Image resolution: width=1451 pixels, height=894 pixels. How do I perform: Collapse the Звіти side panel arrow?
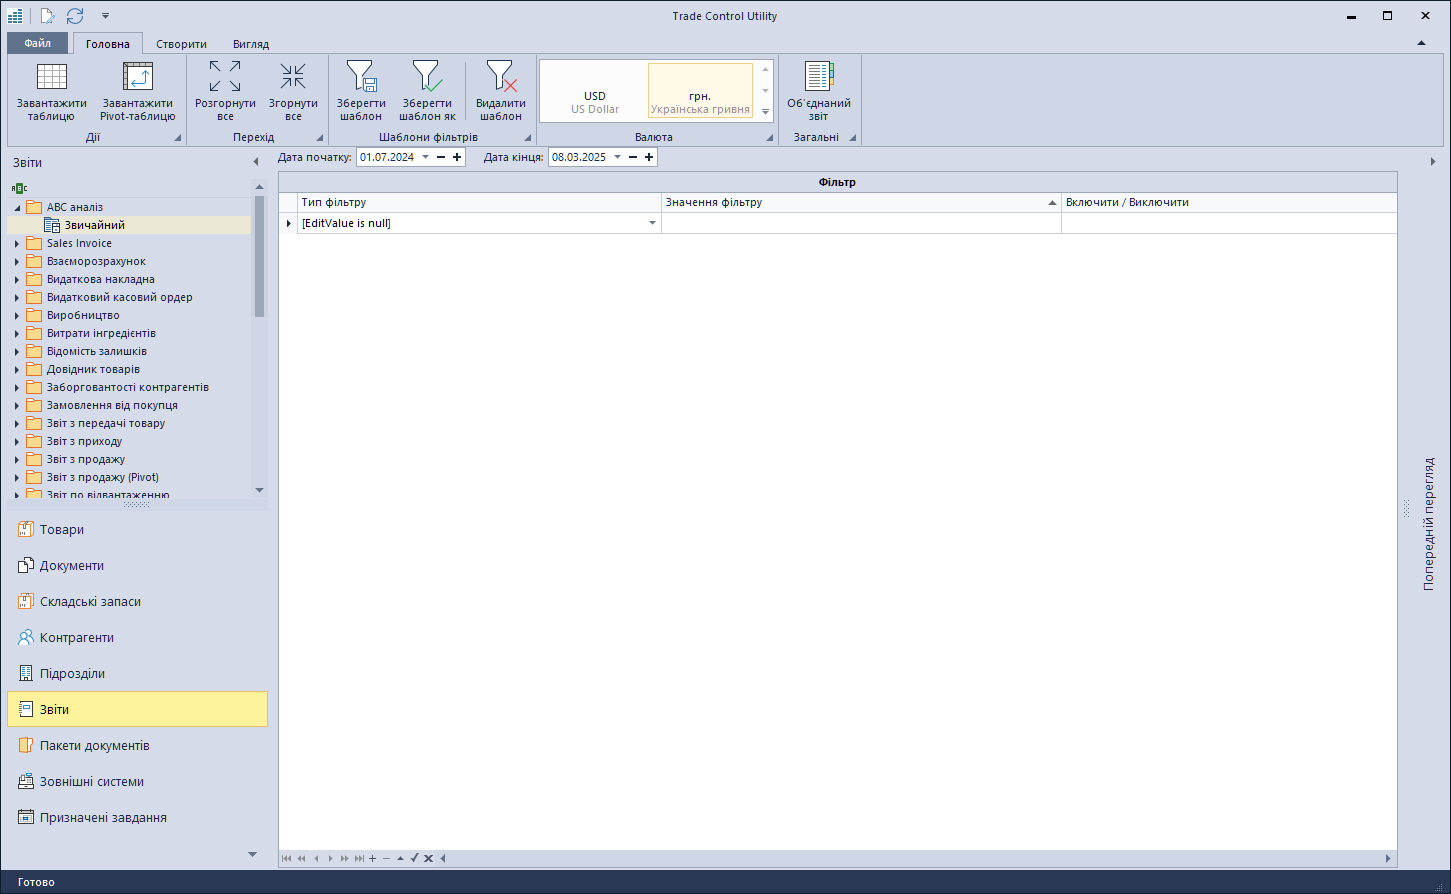256,162
